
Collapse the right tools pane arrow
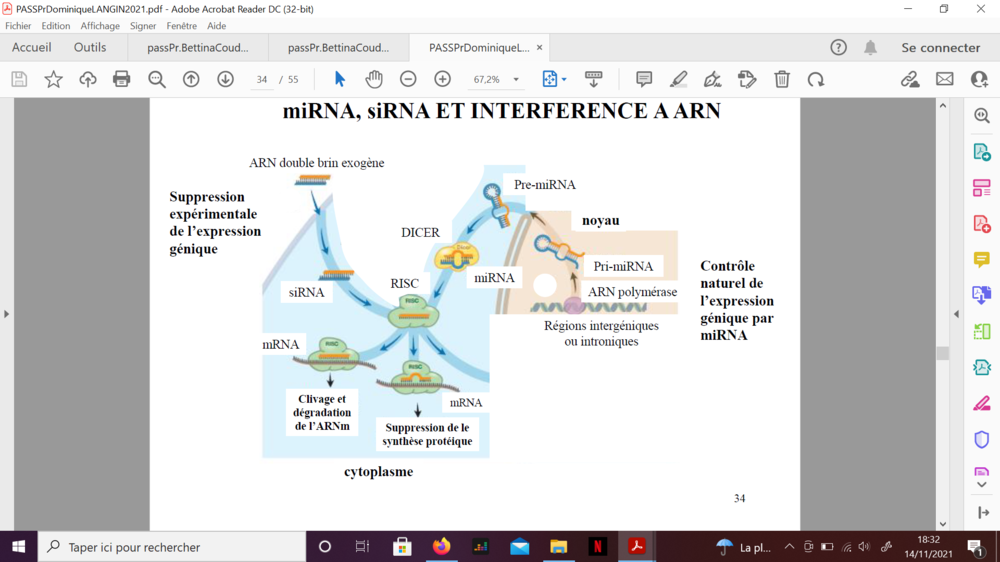956,314
